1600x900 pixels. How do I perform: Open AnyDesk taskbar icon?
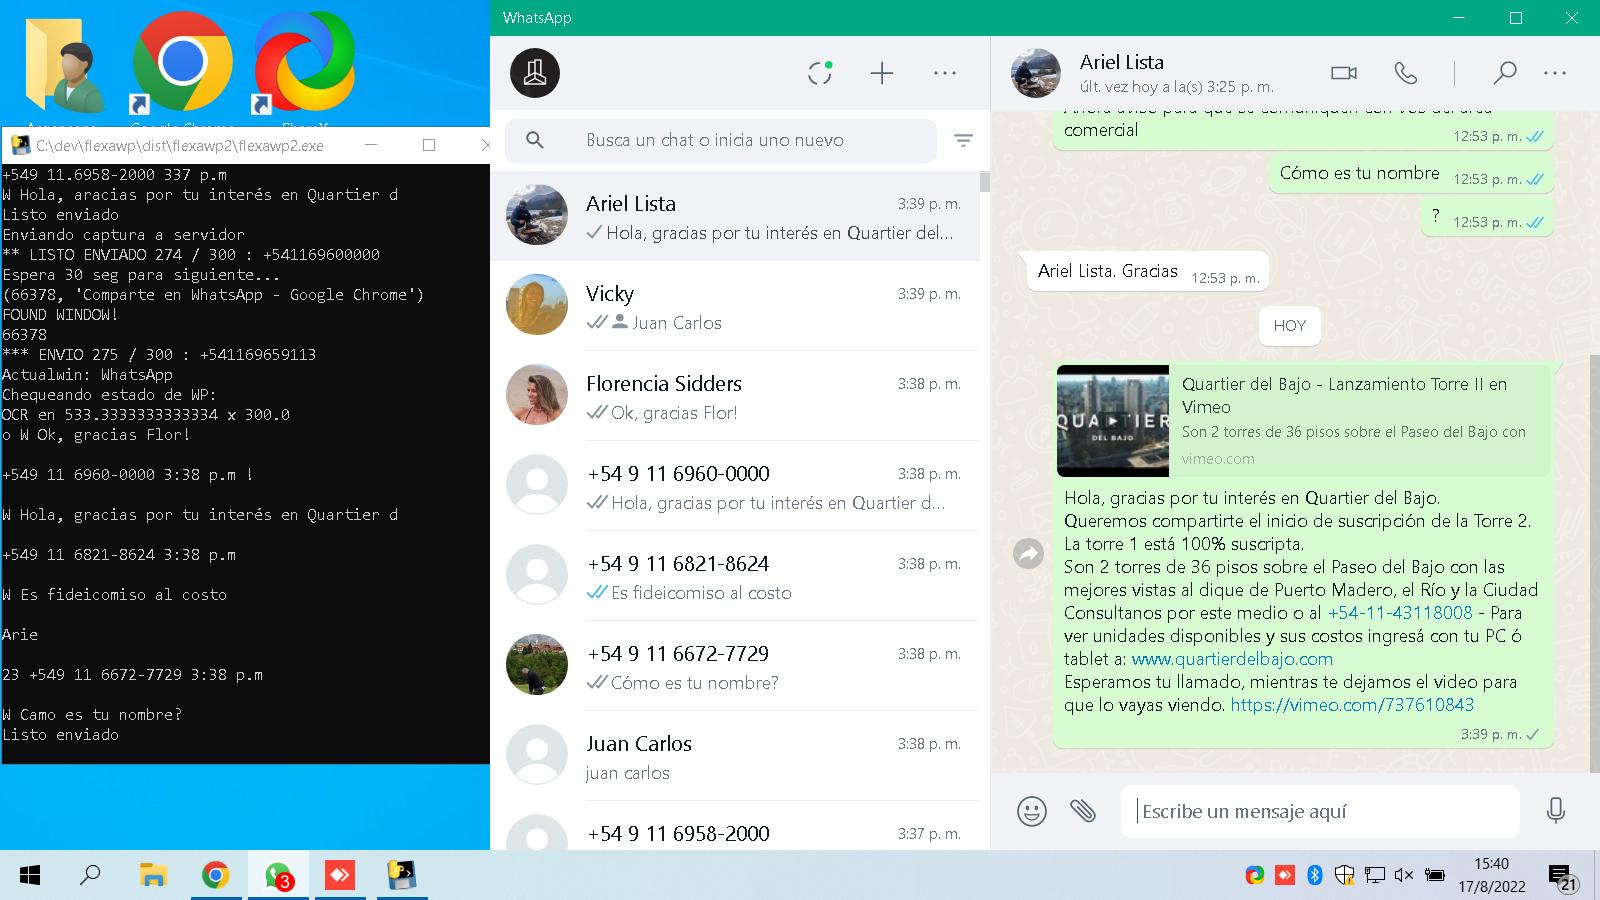pos(340,876)
